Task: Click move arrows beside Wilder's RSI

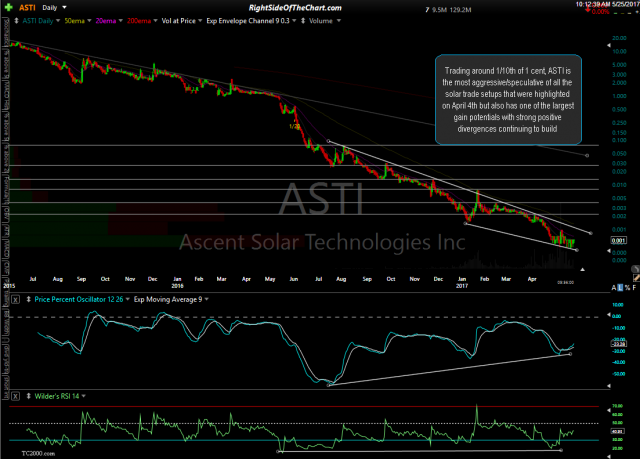Action: (x=29, y=396)
